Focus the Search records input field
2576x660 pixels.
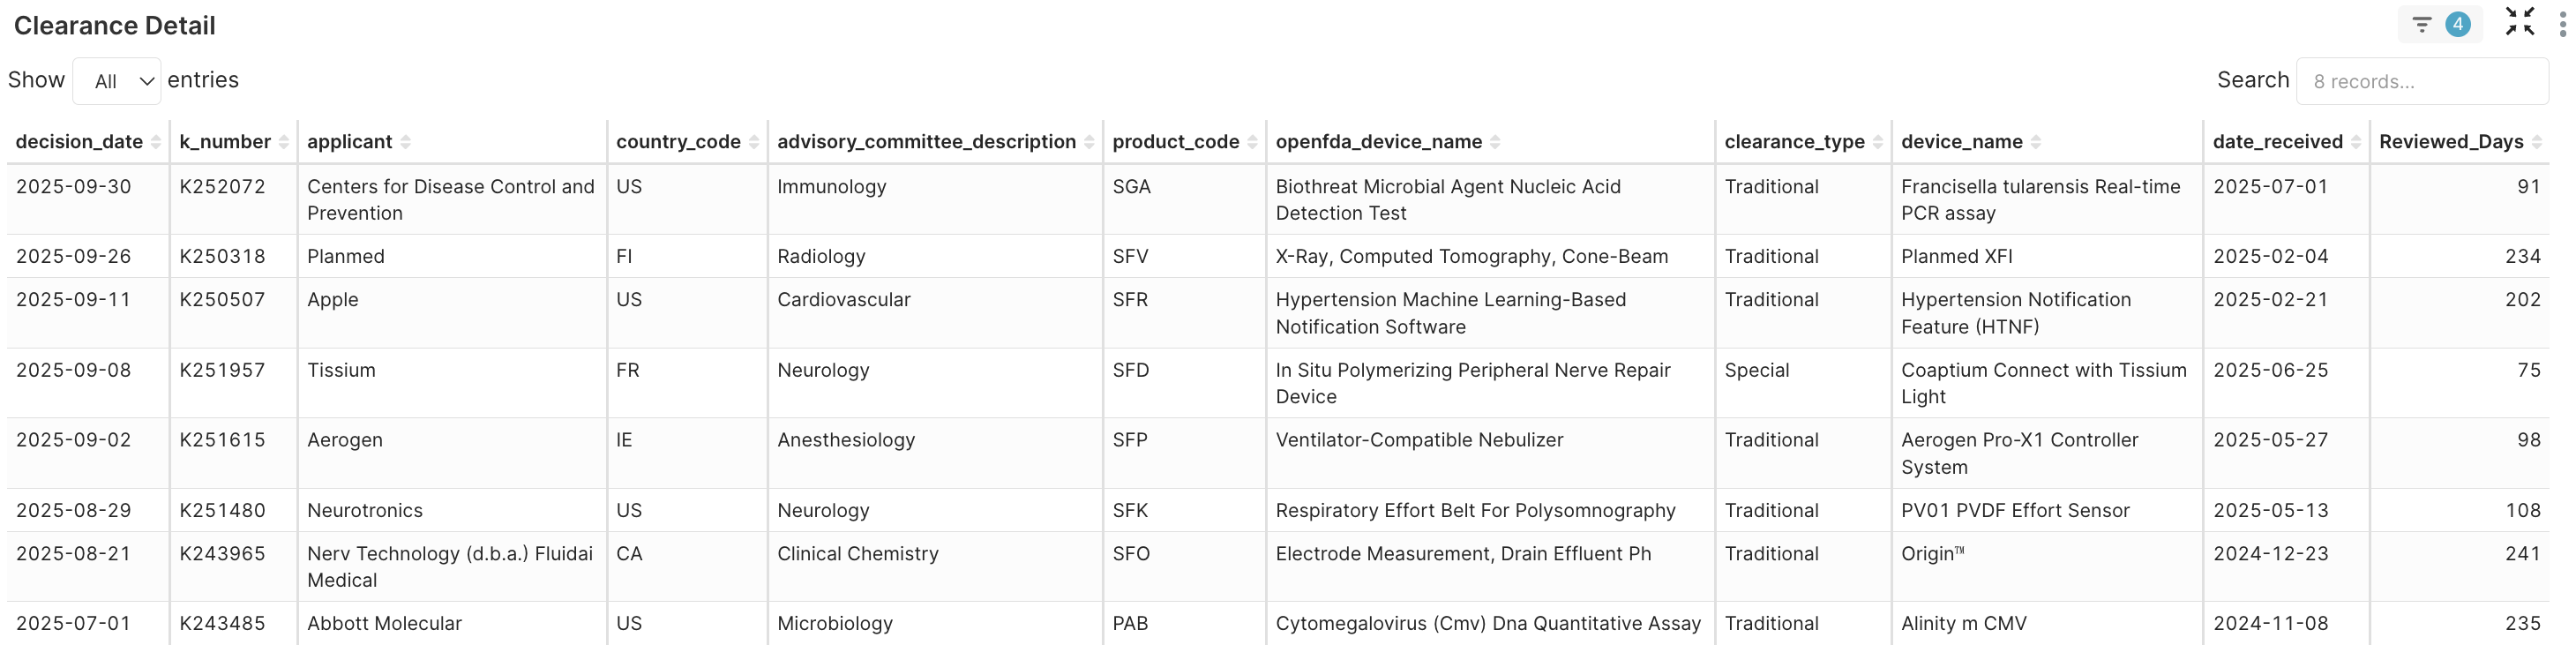click(2422, 81)
